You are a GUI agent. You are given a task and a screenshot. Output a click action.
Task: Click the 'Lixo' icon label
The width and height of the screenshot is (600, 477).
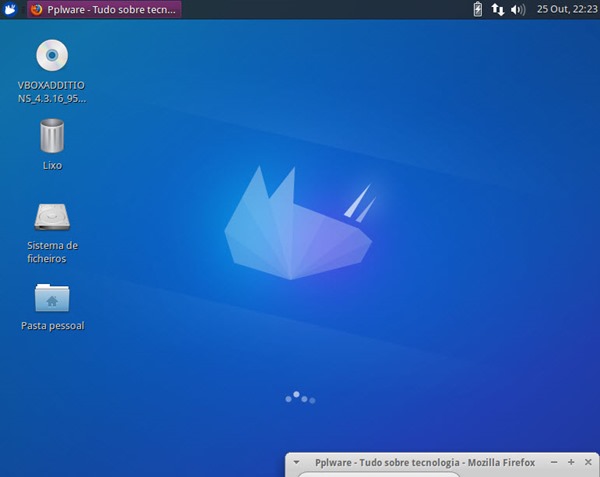click(52, 166)
